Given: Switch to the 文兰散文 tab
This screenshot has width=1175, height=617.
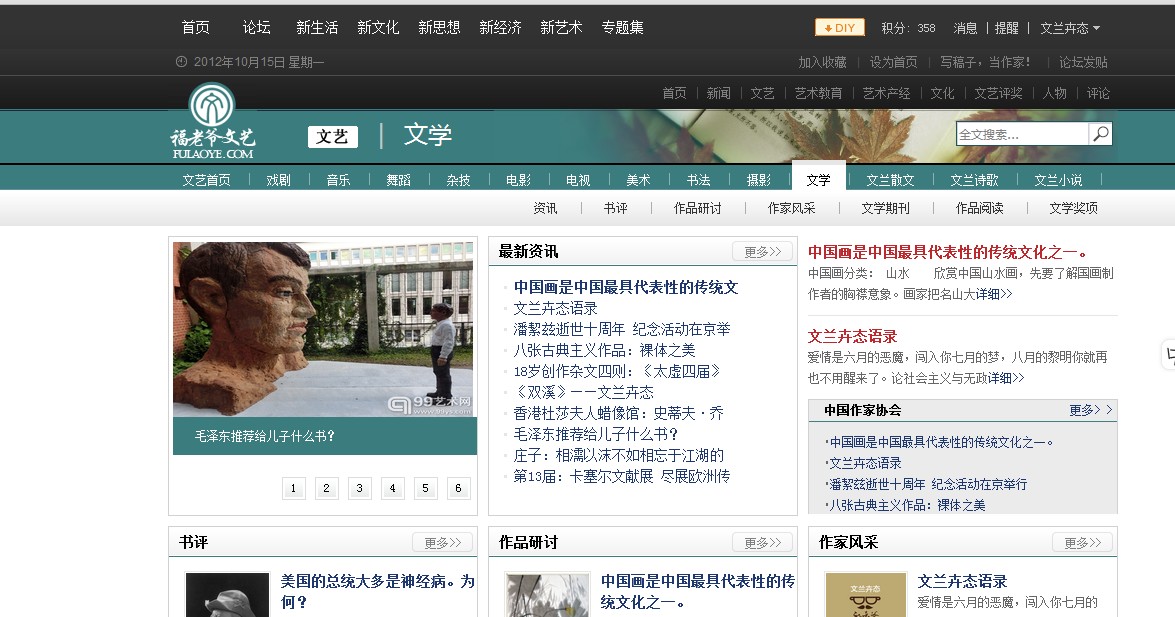Looking at the screenshot, I should tap(890, 180).
